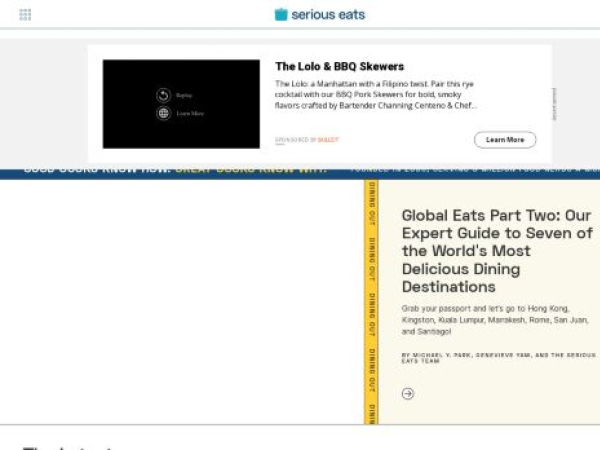600x450 pixels.
Task: Click the Dining Out yellow category strip
Action: click(371, 302)
